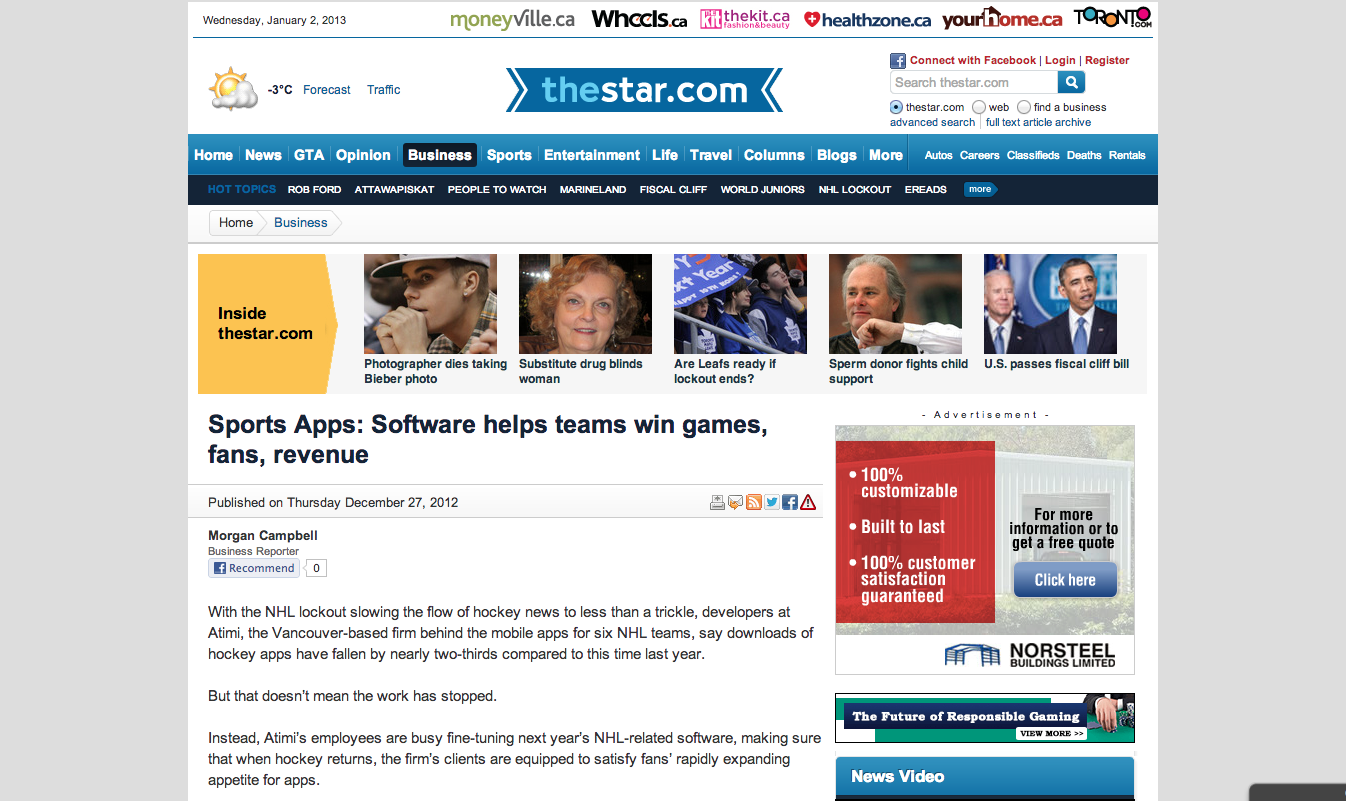Click the sunny weather icon
Image resolution: width=1346 pixels, height=801 pixels.
(233, 88)
